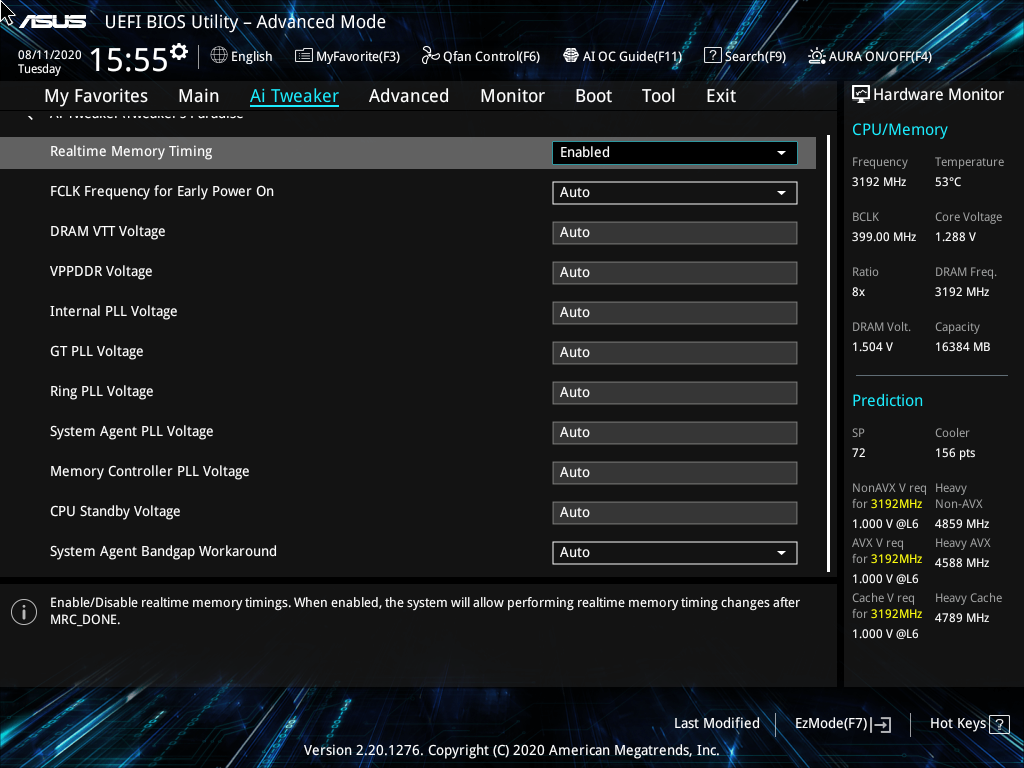Click AURA ON/OFF(F4) label
Viewport: 1024px width, 768px height.
pyautogui.click(x=880, y=56)
